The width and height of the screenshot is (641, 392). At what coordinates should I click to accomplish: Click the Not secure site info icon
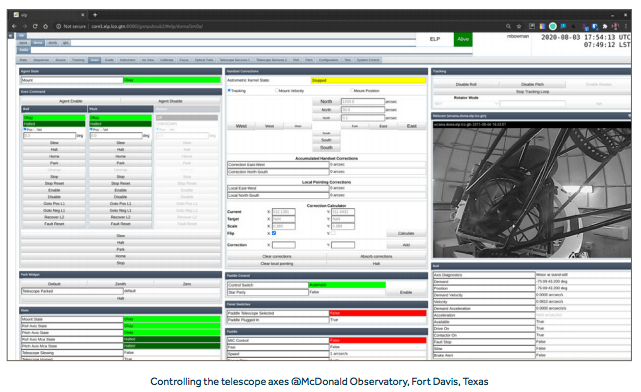(59, 26)
